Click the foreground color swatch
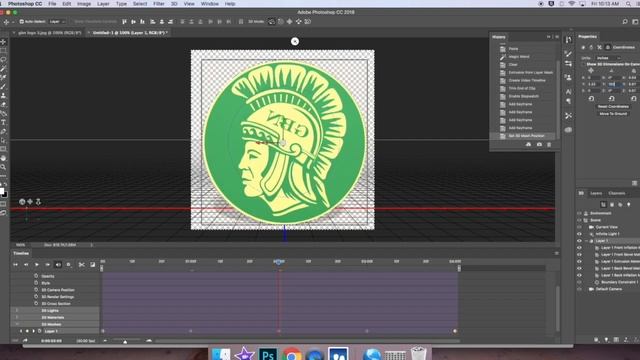The width and height of the screenshot is (640, 360). [2, 191]
